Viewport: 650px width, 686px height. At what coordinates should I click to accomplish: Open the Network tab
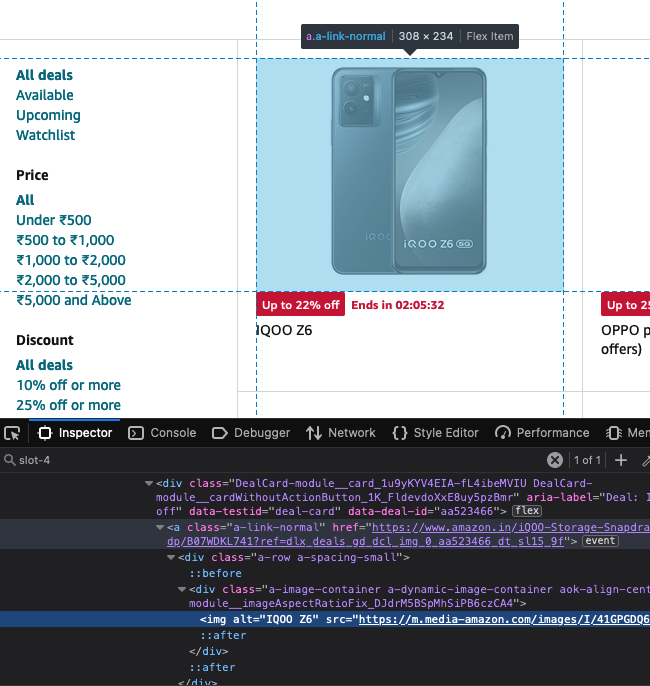coord(340,433)
